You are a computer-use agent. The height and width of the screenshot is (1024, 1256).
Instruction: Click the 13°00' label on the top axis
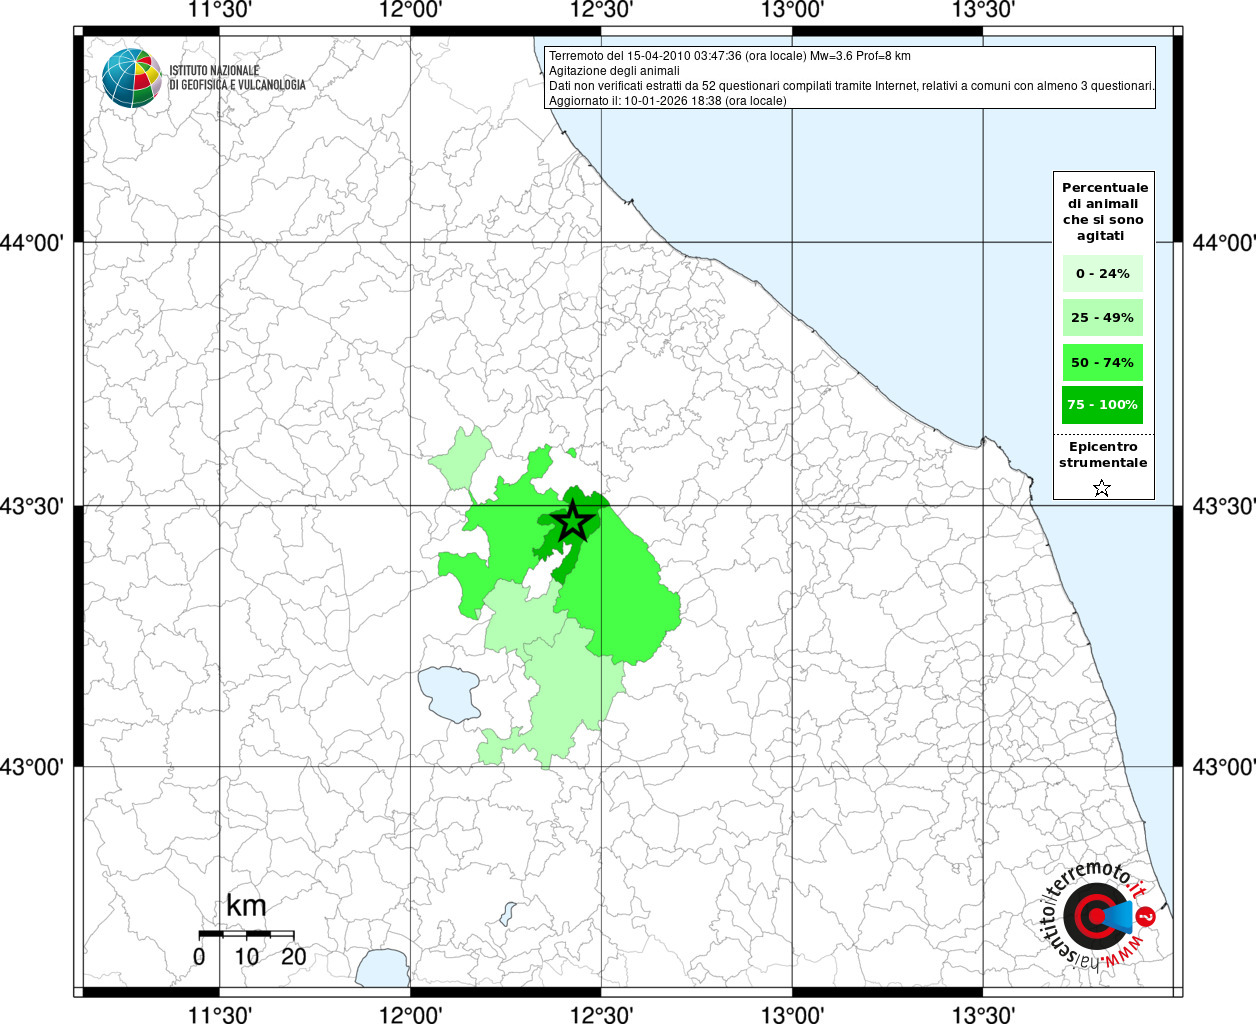[x=792, y=11]
